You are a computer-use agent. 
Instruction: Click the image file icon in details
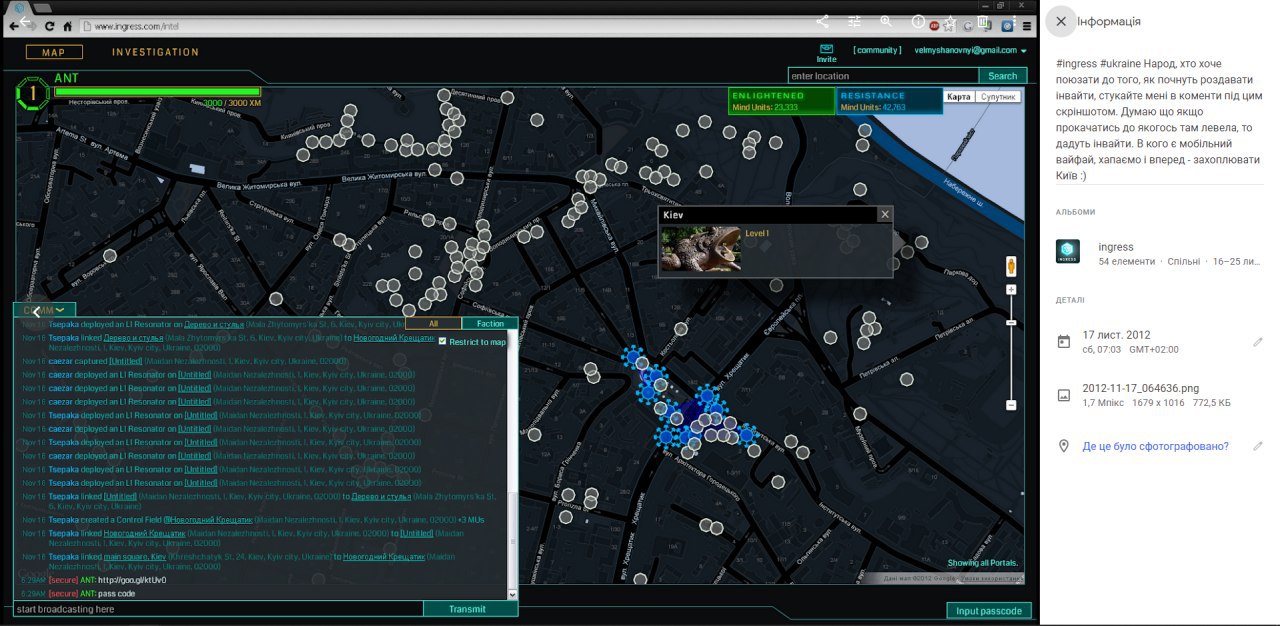(1064, 395)
